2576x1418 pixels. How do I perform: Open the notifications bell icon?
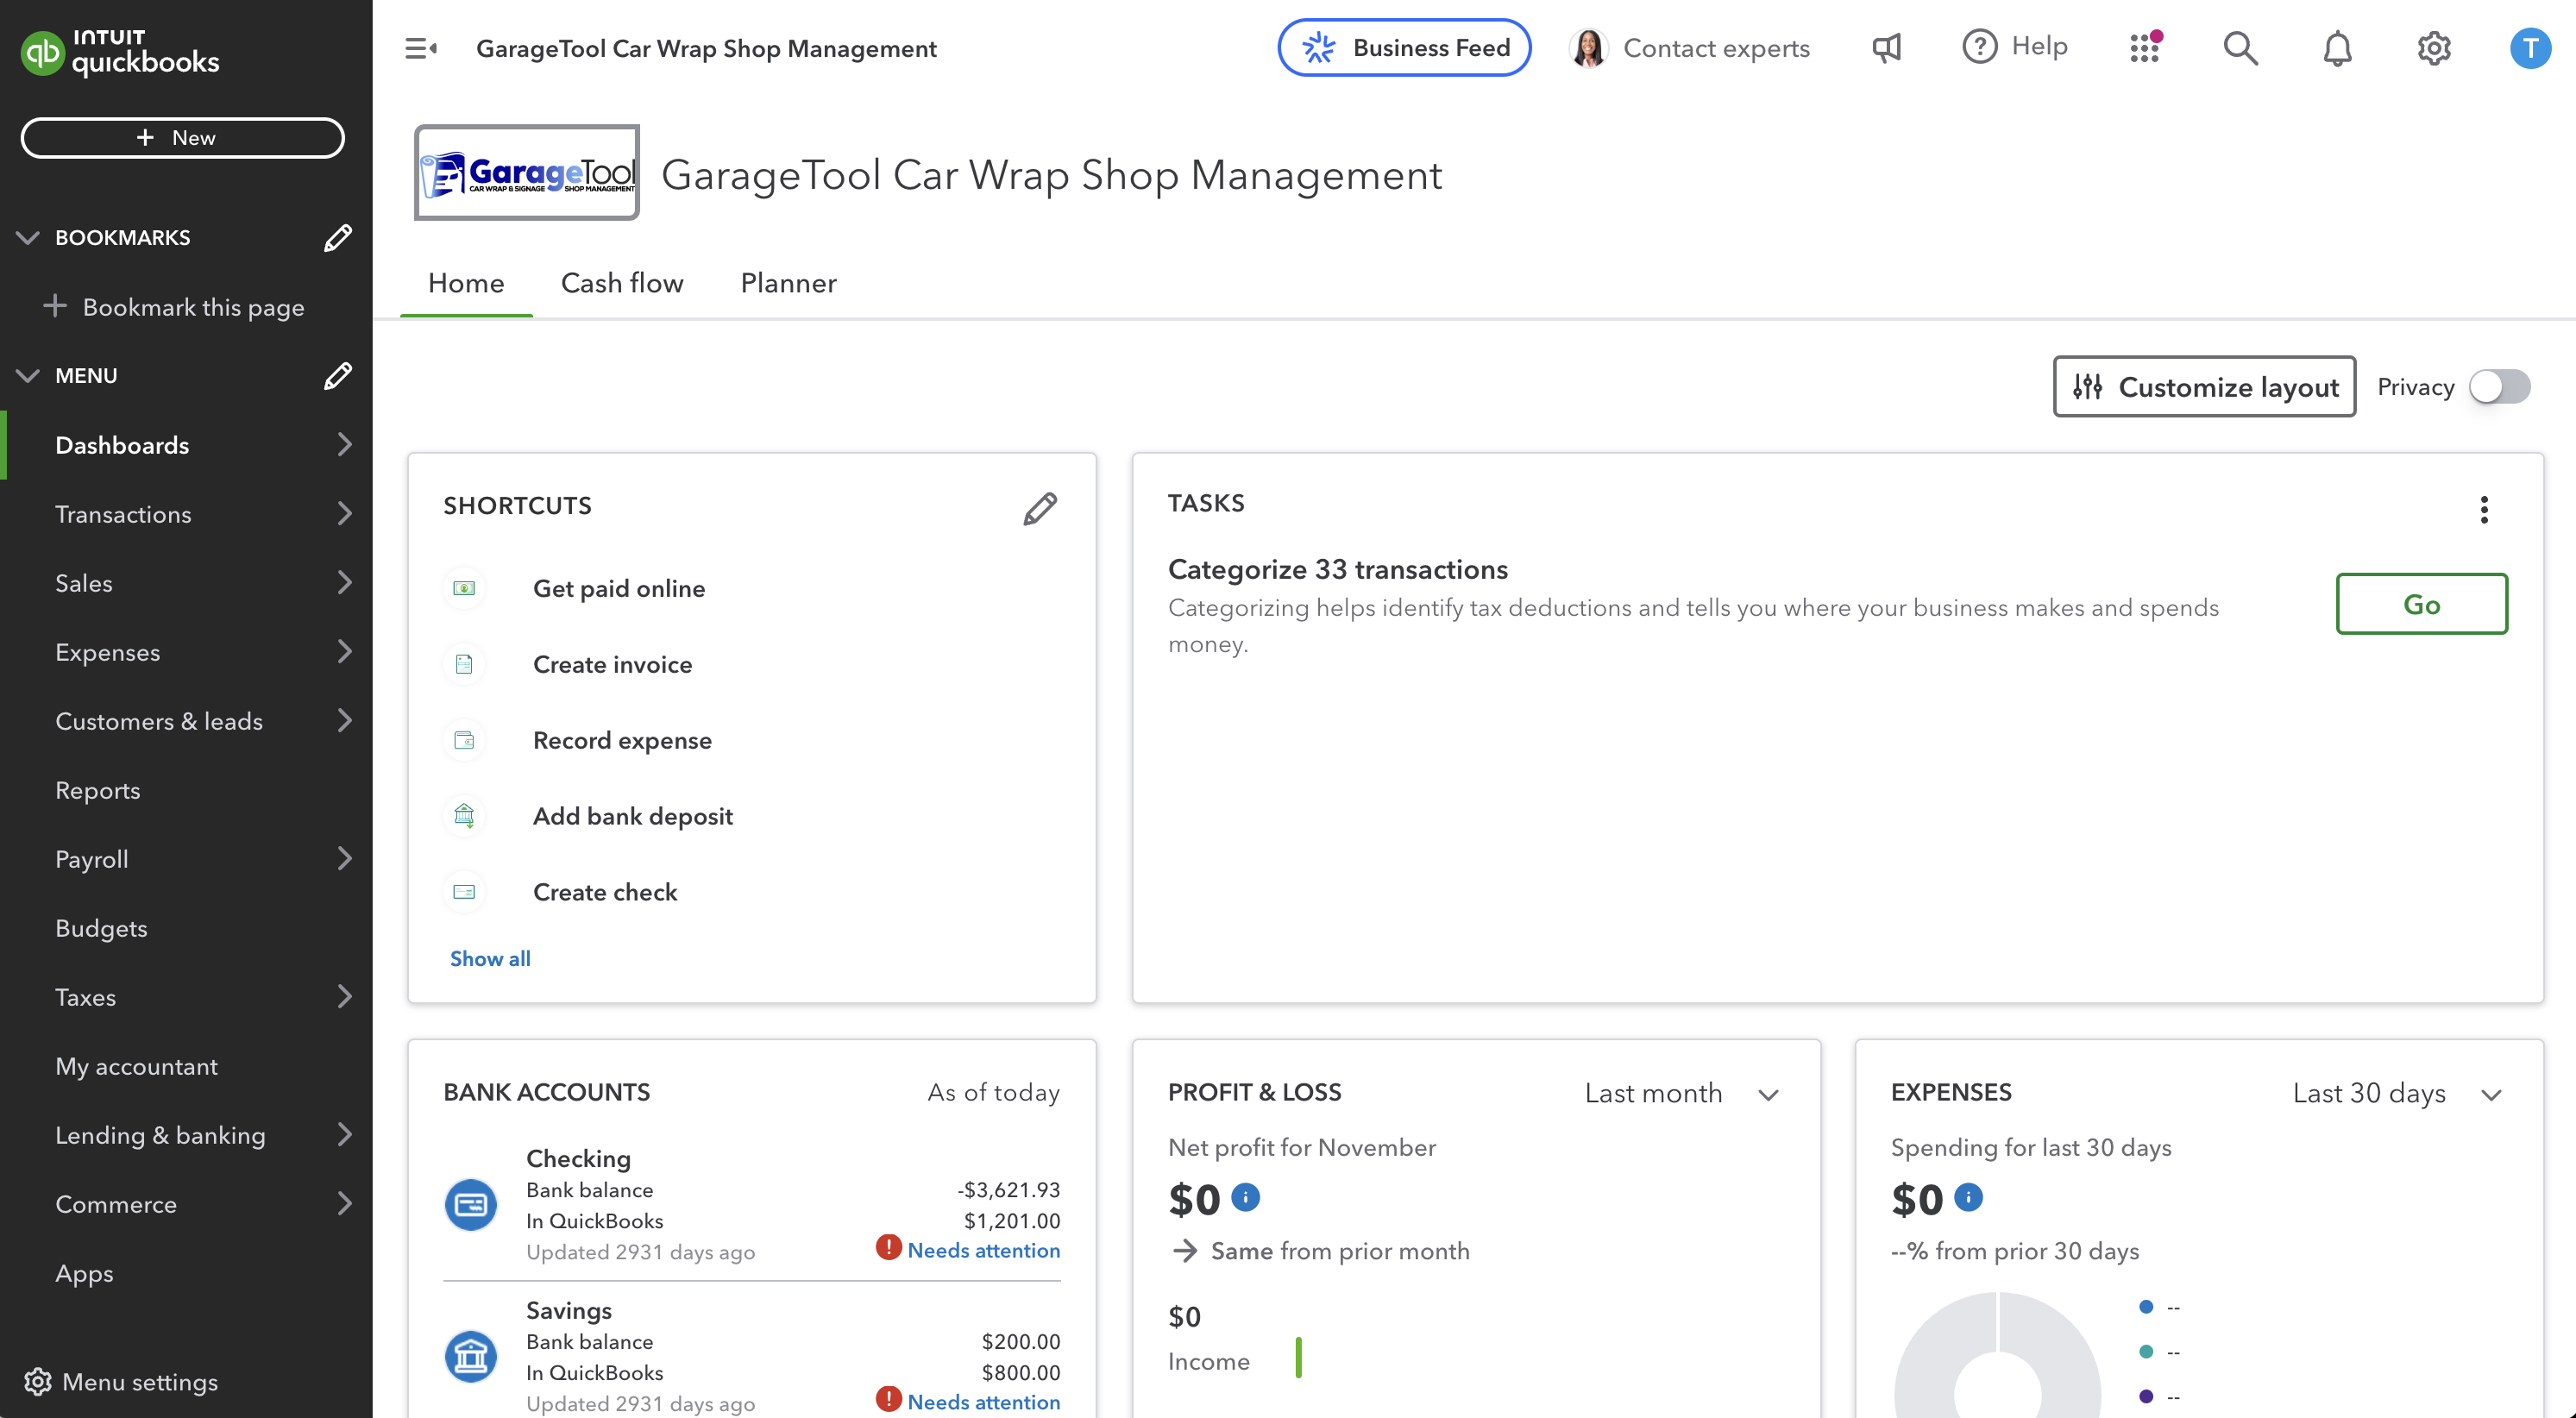point(2337,48)
